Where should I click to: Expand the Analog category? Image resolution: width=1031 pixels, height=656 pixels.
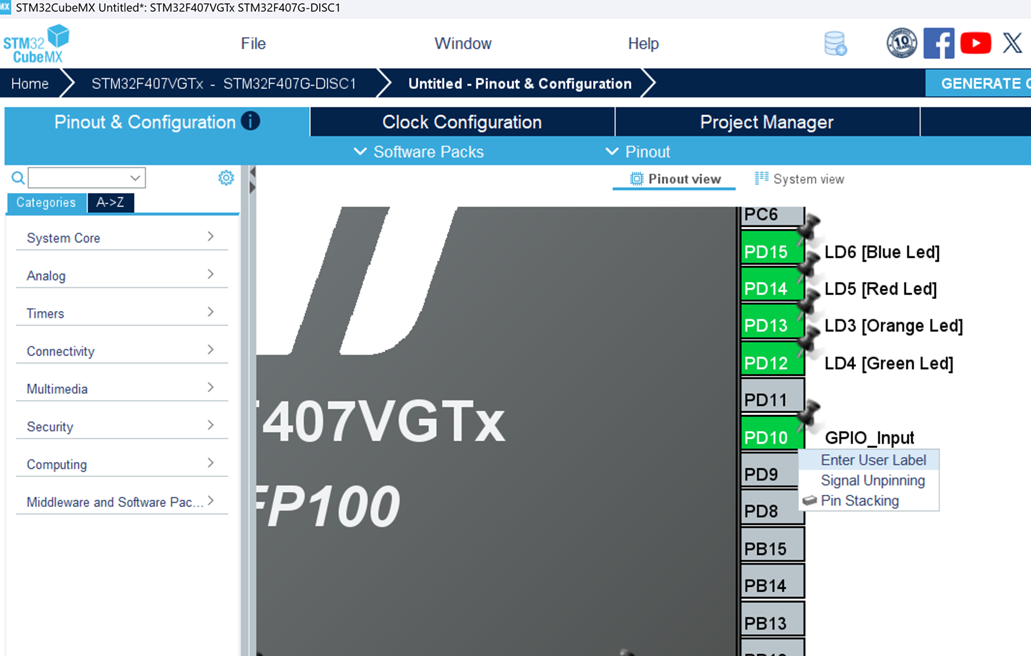pyautogui.click(x=122, y=275)
